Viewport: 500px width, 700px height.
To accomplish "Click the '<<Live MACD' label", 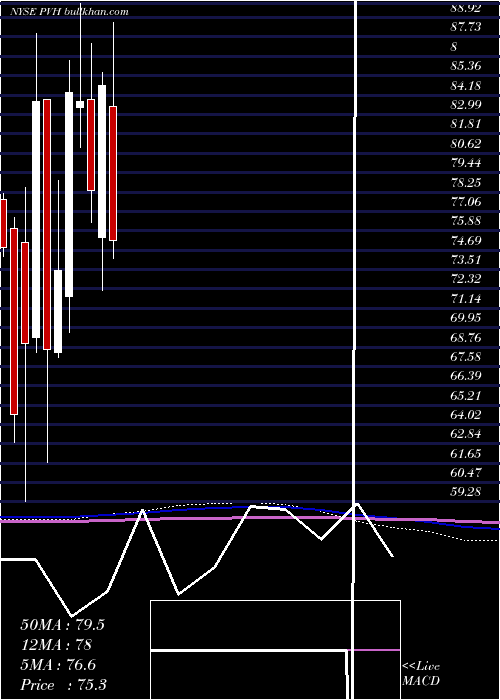I will [x=421, y=674].
